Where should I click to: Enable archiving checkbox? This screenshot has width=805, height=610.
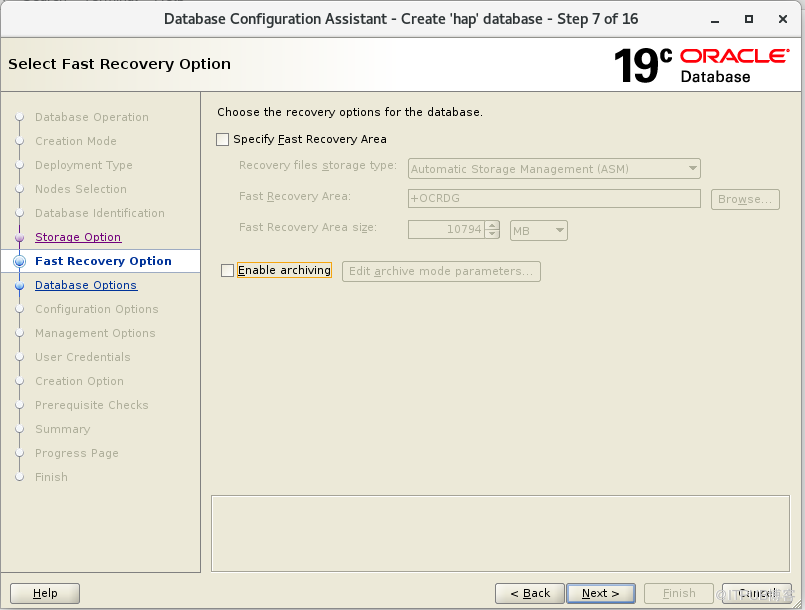(x=227, y=270)
